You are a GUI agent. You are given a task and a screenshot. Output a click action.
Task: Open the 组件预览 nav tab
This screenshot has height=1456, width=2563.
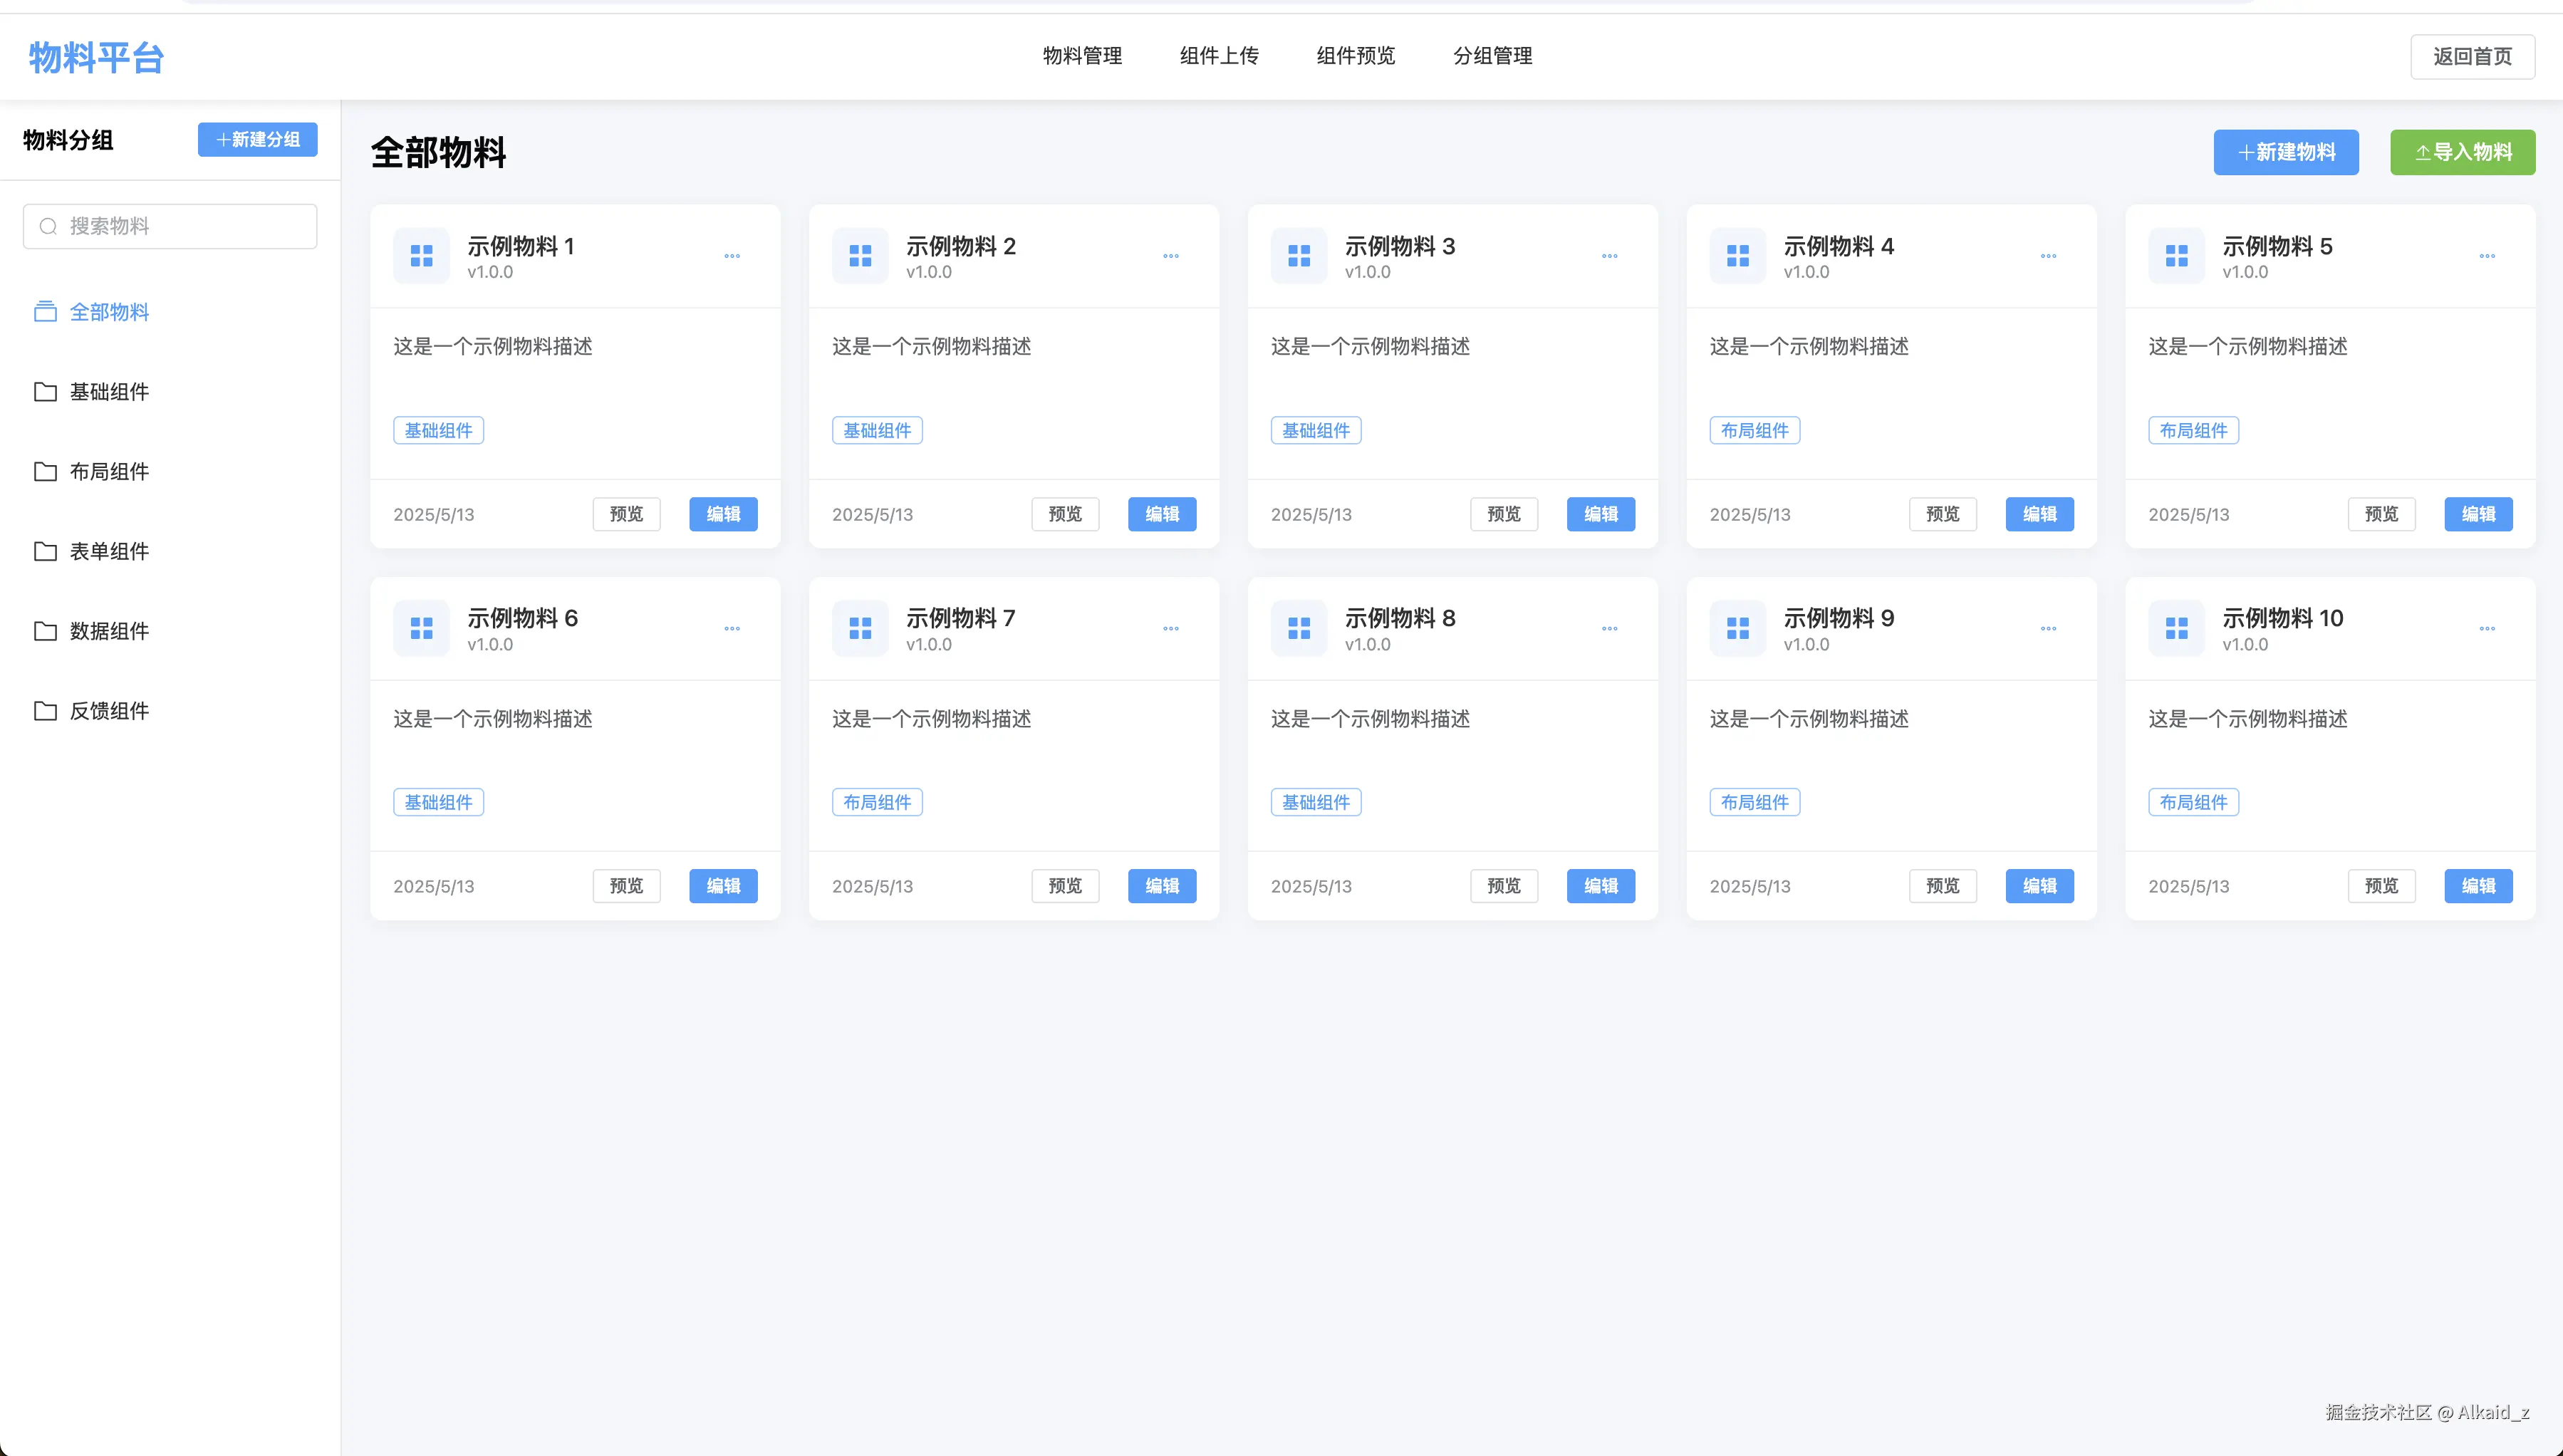(x=1355, y=56)
